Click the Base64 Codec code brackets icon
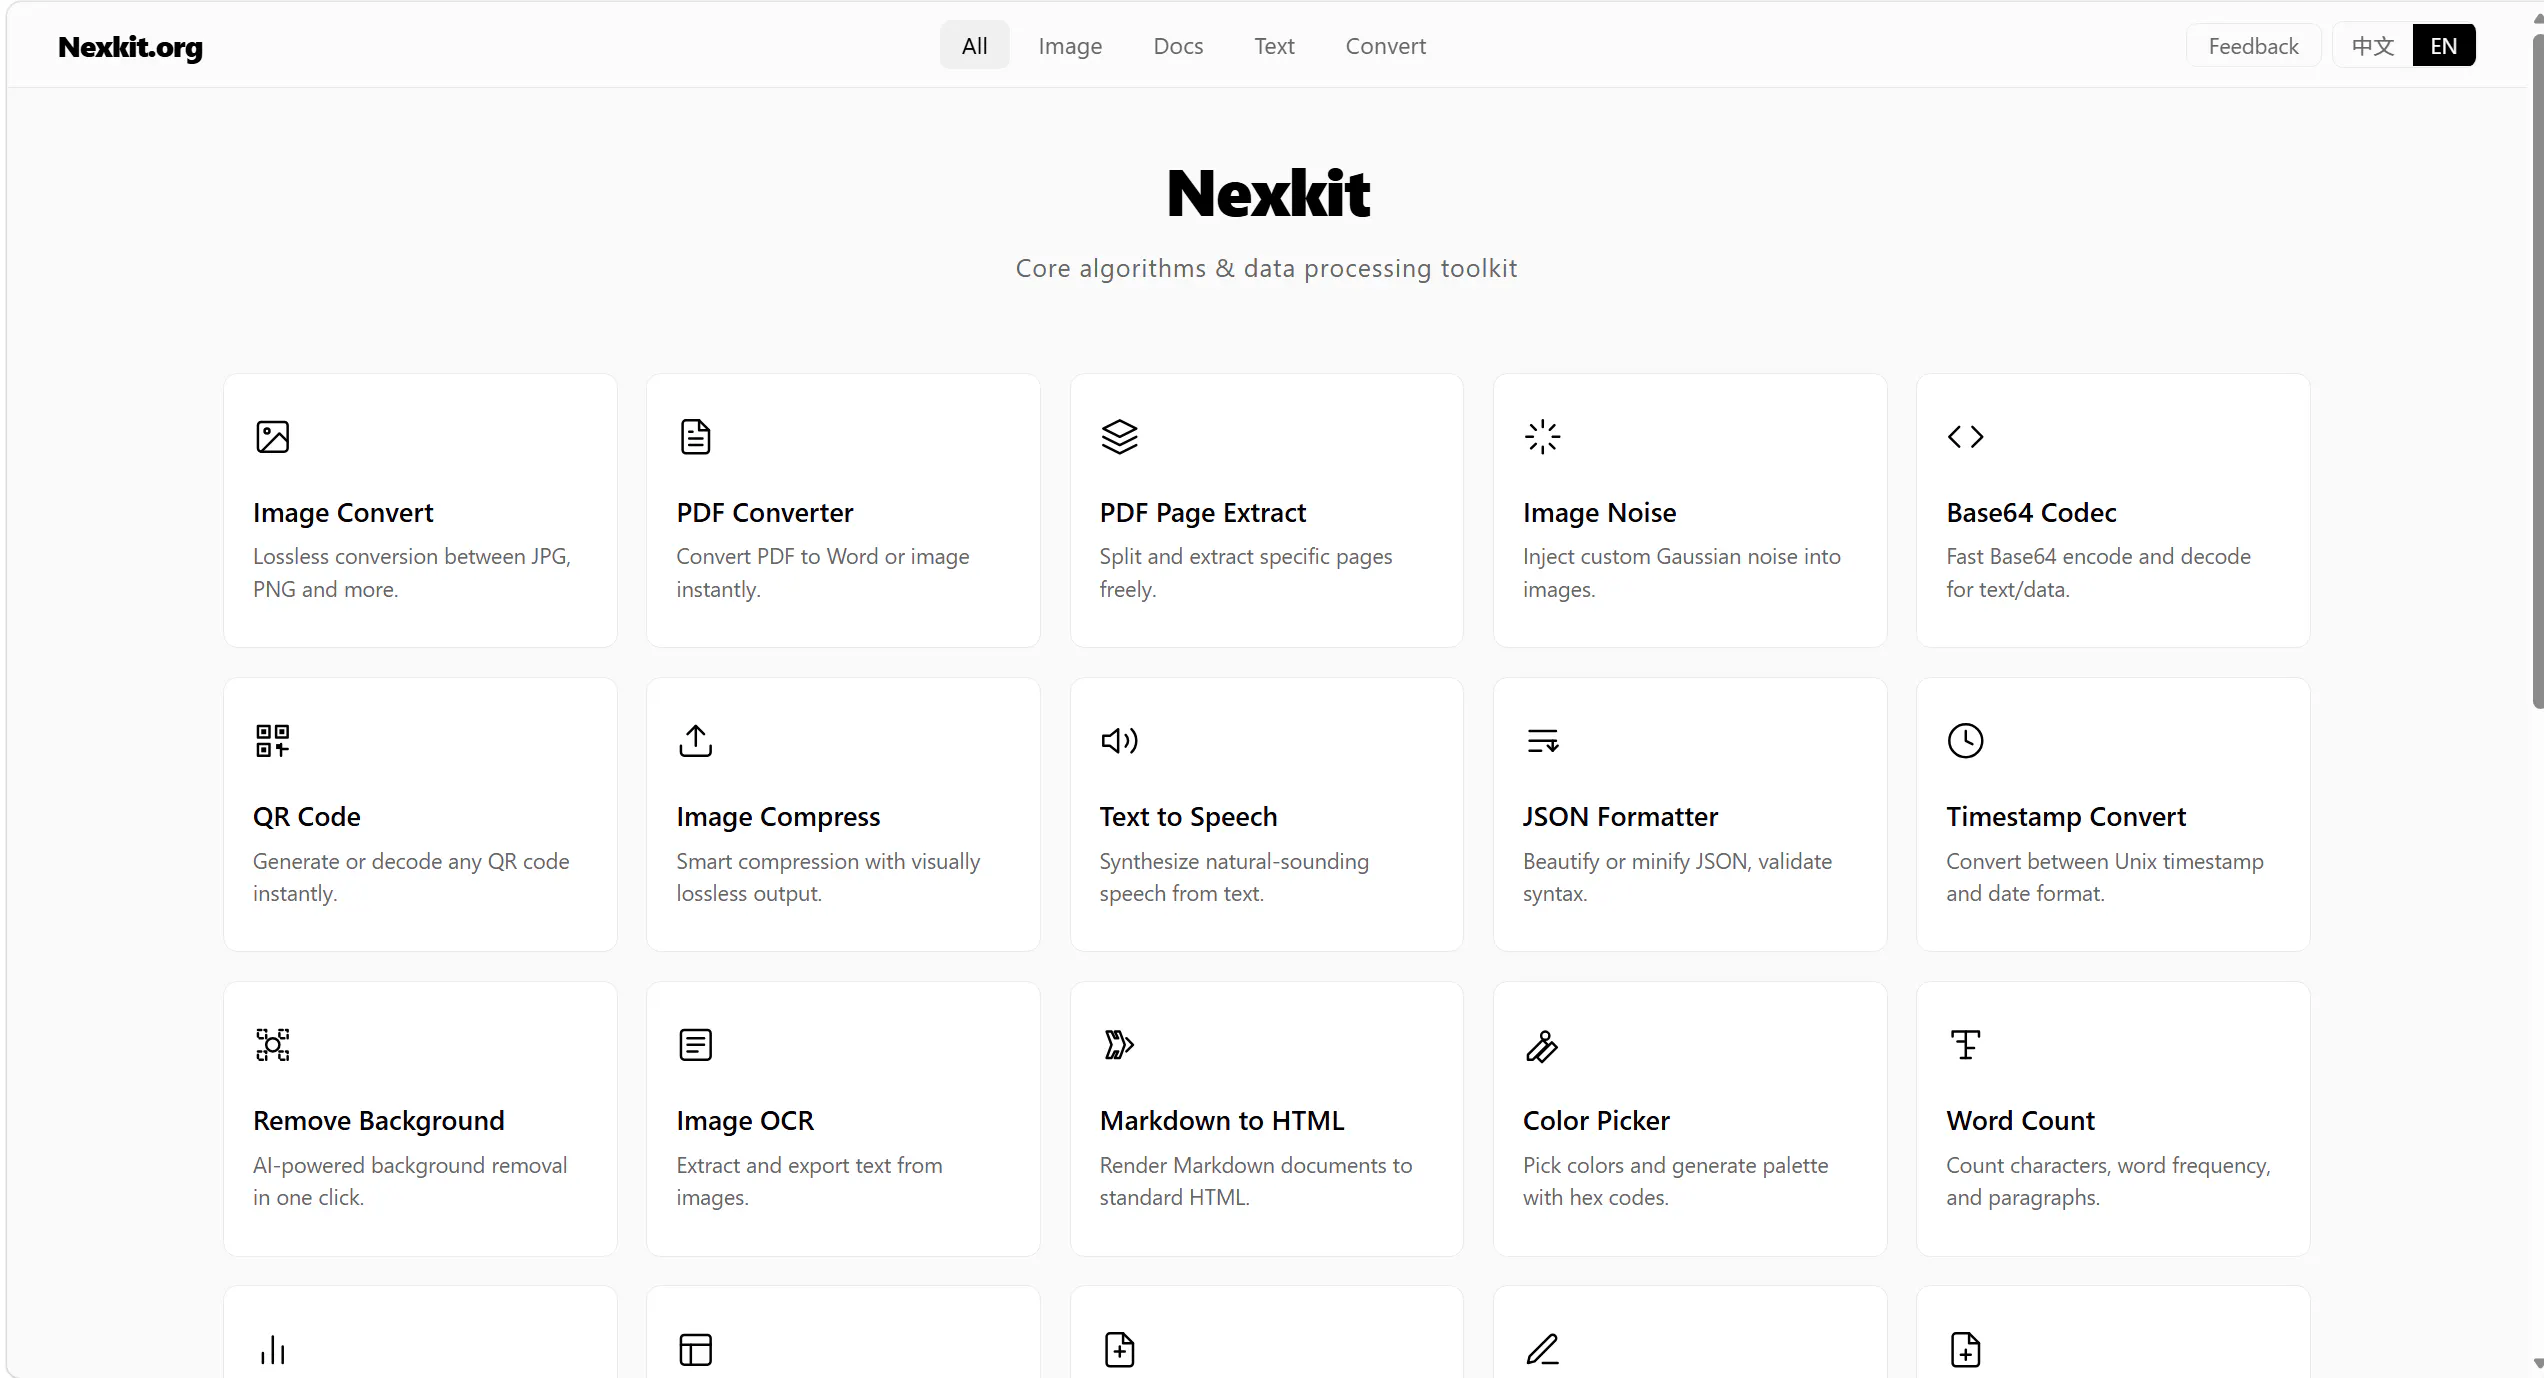 pyautogui.click(x=1965, y=437)
